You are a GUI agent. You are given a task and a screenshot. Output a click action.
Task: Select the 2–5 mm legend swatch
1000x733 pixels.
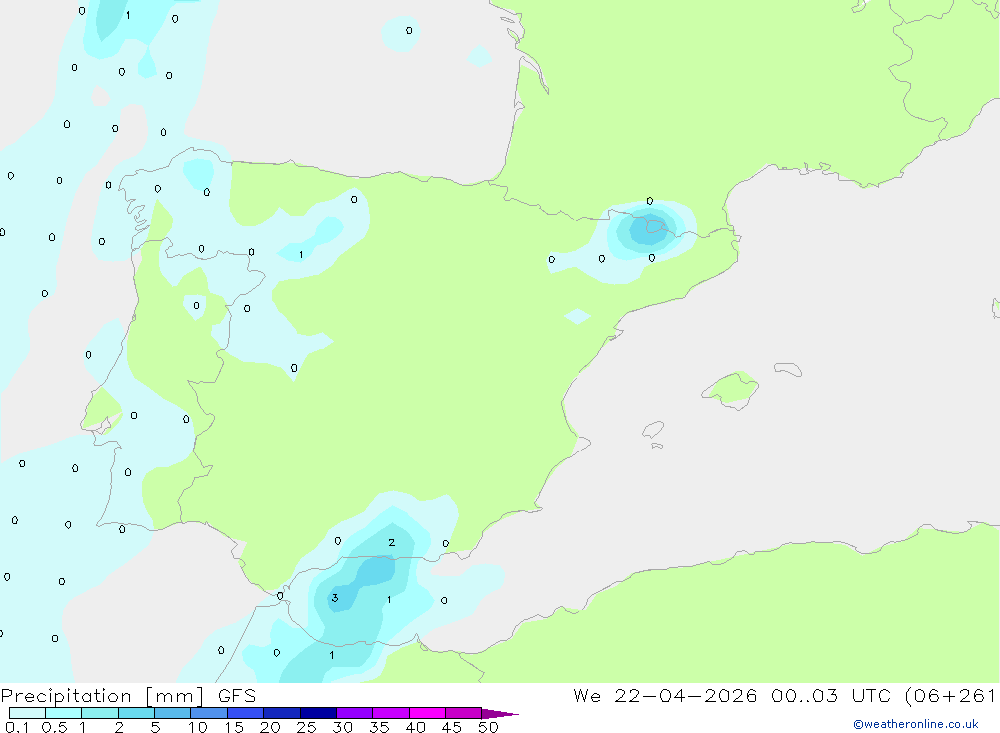point(136,713)
